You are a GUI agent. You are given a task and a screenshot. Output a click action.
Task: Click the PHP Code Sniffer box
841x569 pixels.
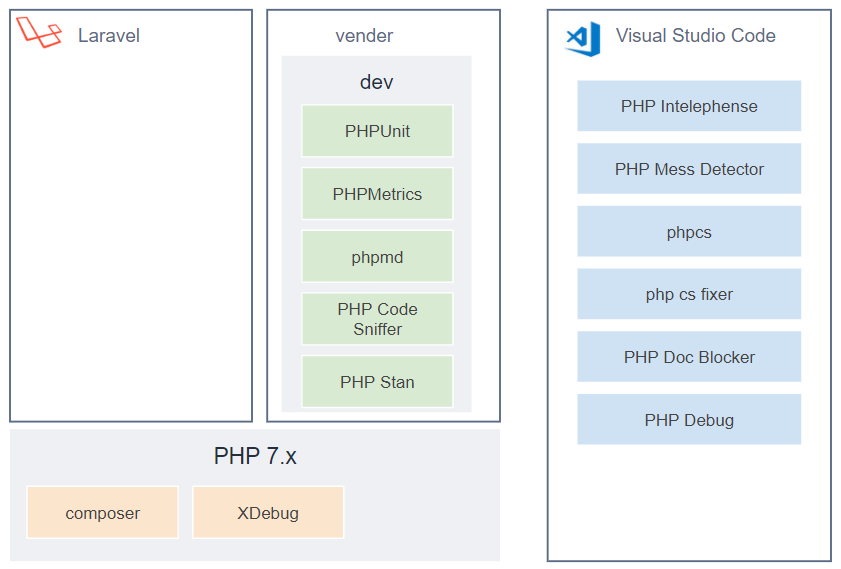pos(377,319)
